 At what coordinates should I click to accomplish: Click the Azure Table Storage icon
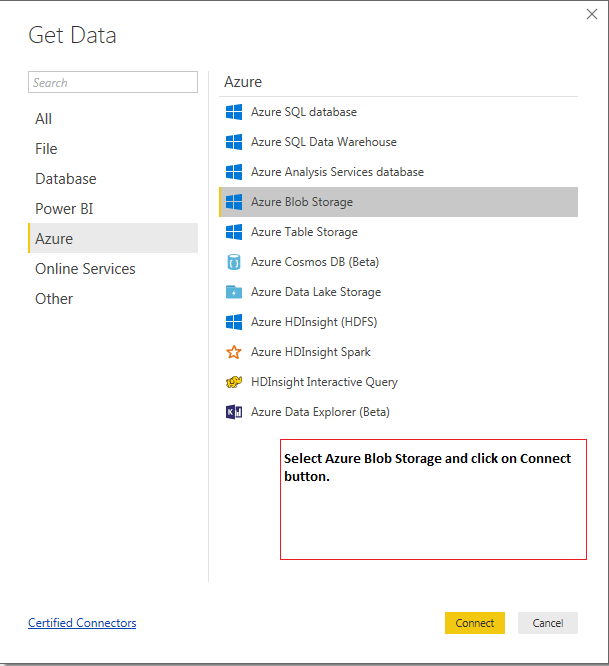[234, 232]
